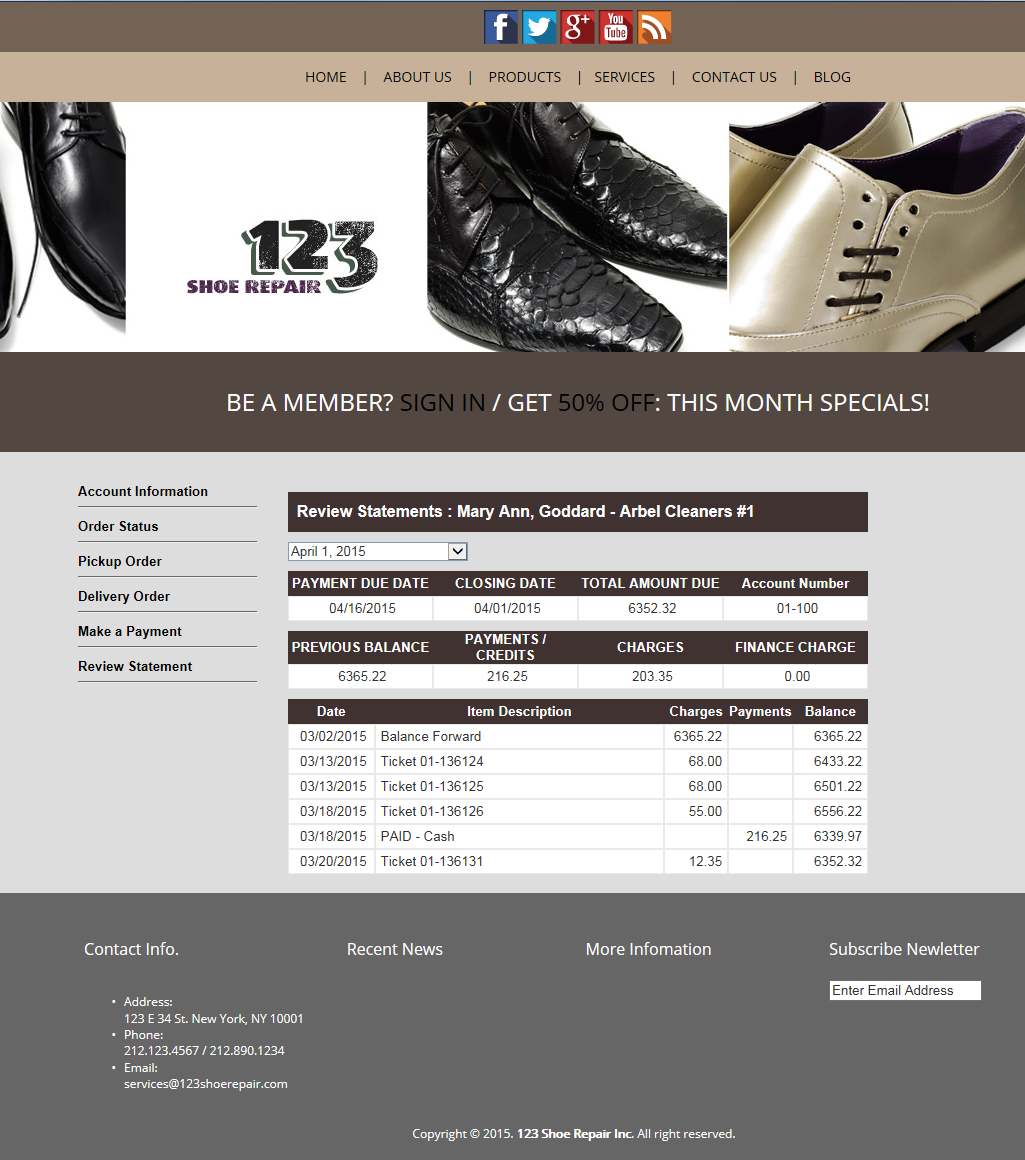
Task: Click the Item Description column header
Action: 519,711
